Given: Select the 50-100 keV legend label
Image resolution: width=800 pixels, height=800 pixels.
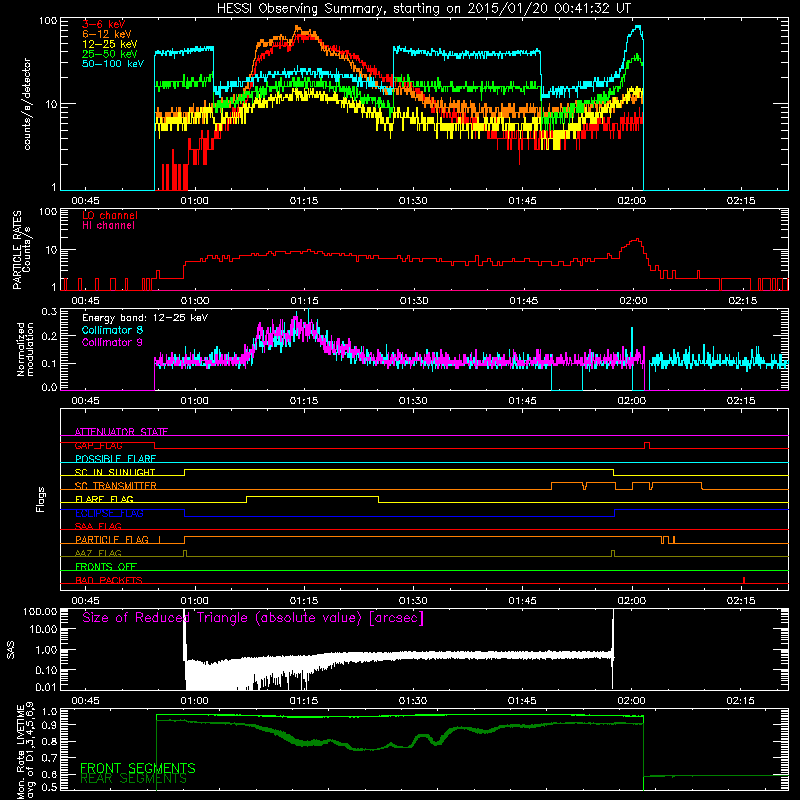Looking at the screenshot, I should 113,64.
